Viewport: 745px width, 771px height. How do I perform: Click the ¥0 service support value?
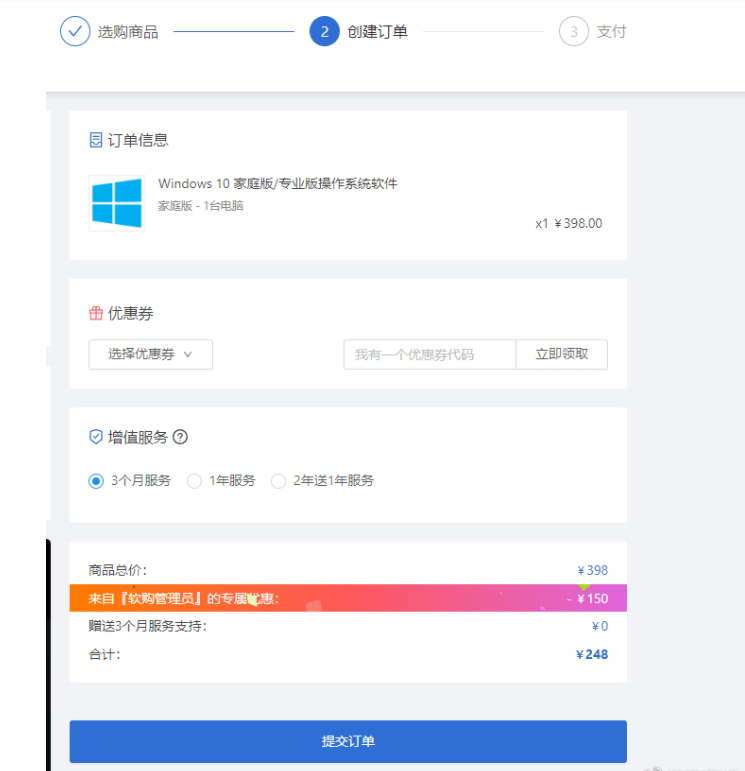tap(600, 626)
